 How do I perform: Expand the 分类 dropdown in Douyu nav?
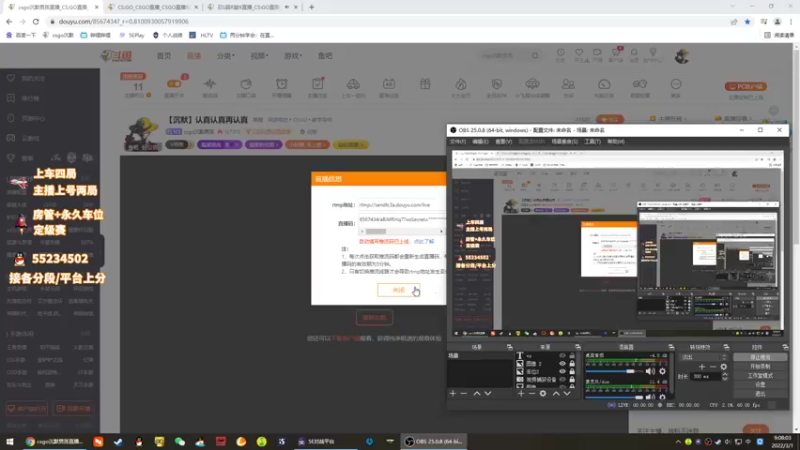(226, 56)
